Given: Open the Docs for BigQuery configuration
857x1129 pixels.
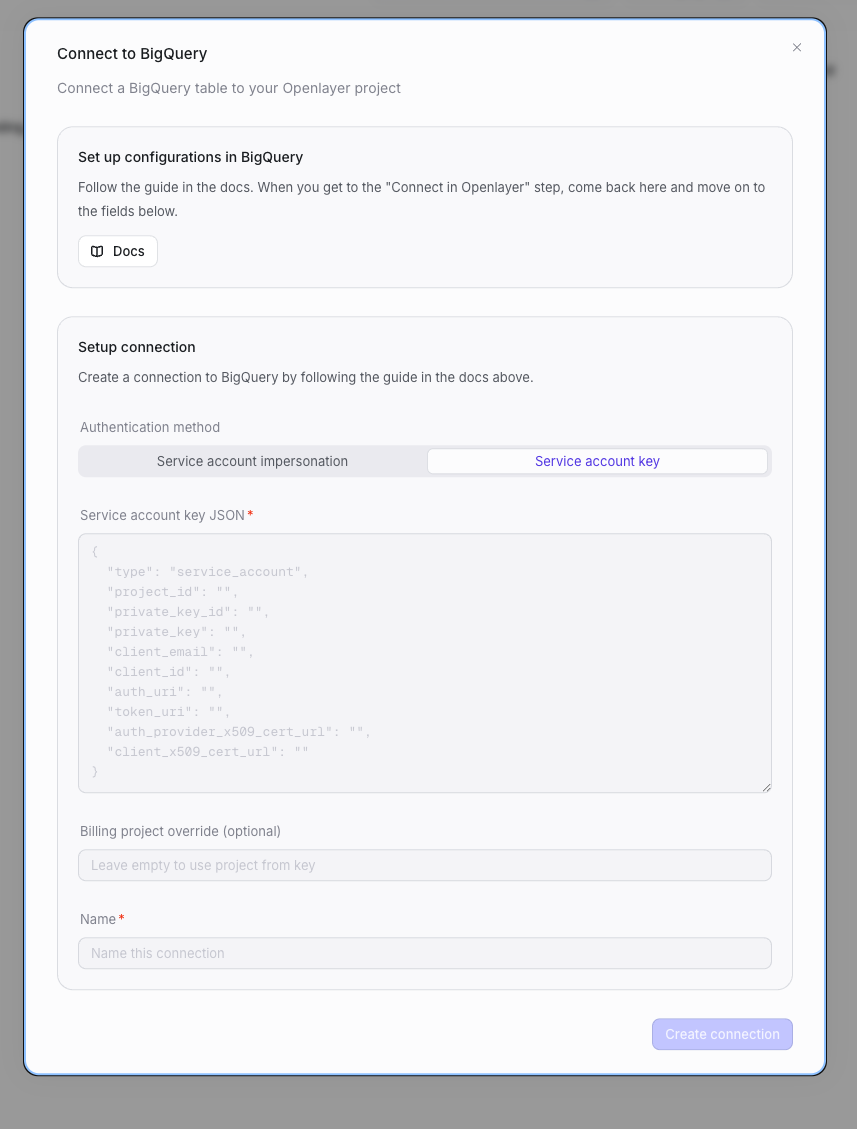Looking at the screenshot, I should click(x=117, y=251).
